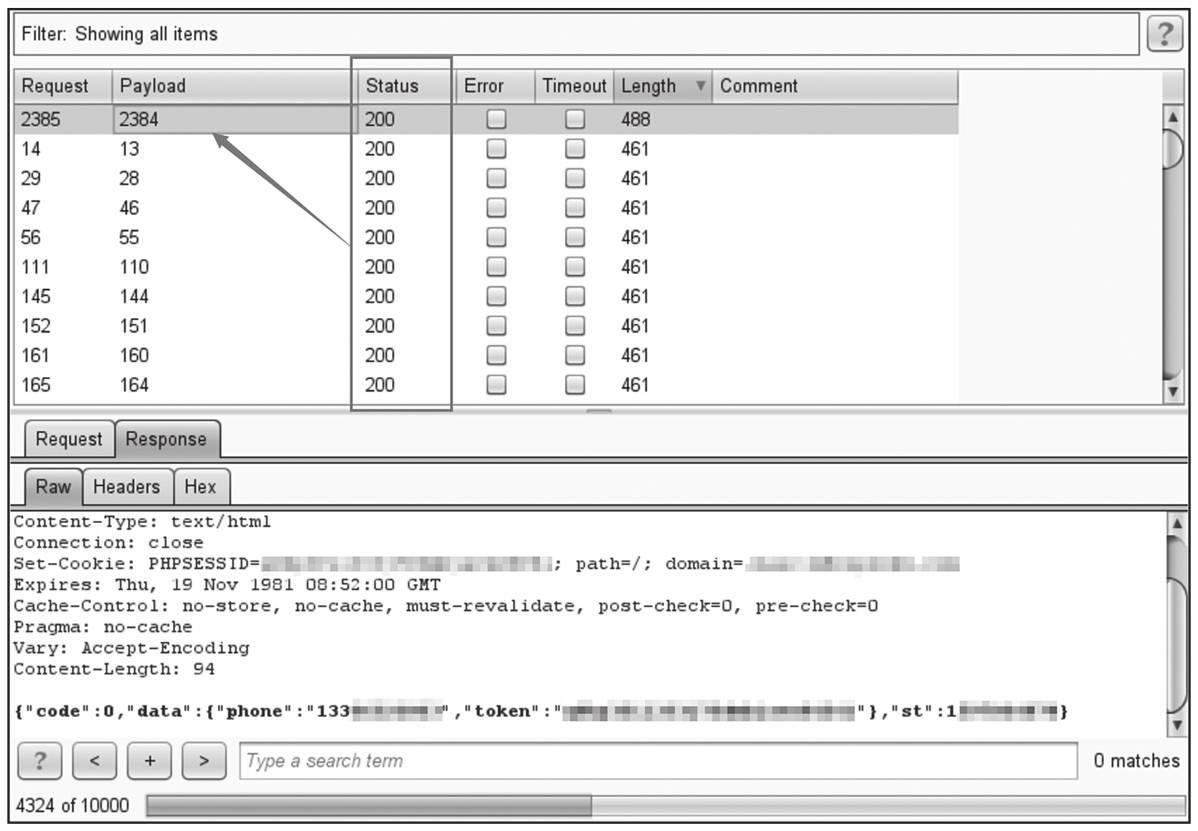
Task: Sort by Length column arrow
Action: pyautogui.click(x=701, y=87)
